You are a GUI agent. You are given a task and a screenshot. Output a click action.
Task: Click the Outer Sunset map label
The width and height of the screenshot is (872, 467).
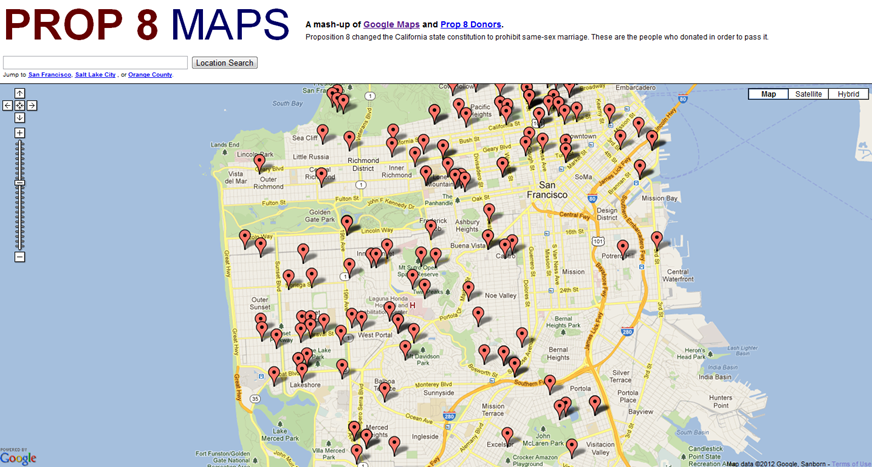coord(260,303)
